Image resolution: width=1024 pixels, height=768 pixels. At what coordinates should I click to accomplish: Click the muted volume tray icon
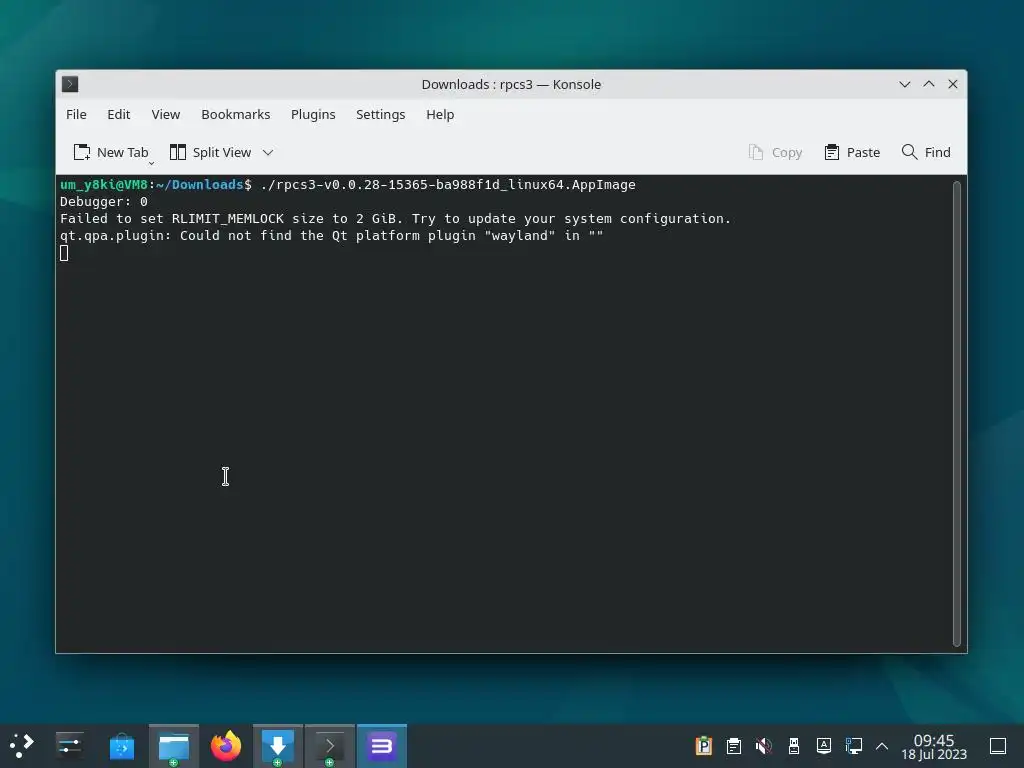tap(763, 746)
